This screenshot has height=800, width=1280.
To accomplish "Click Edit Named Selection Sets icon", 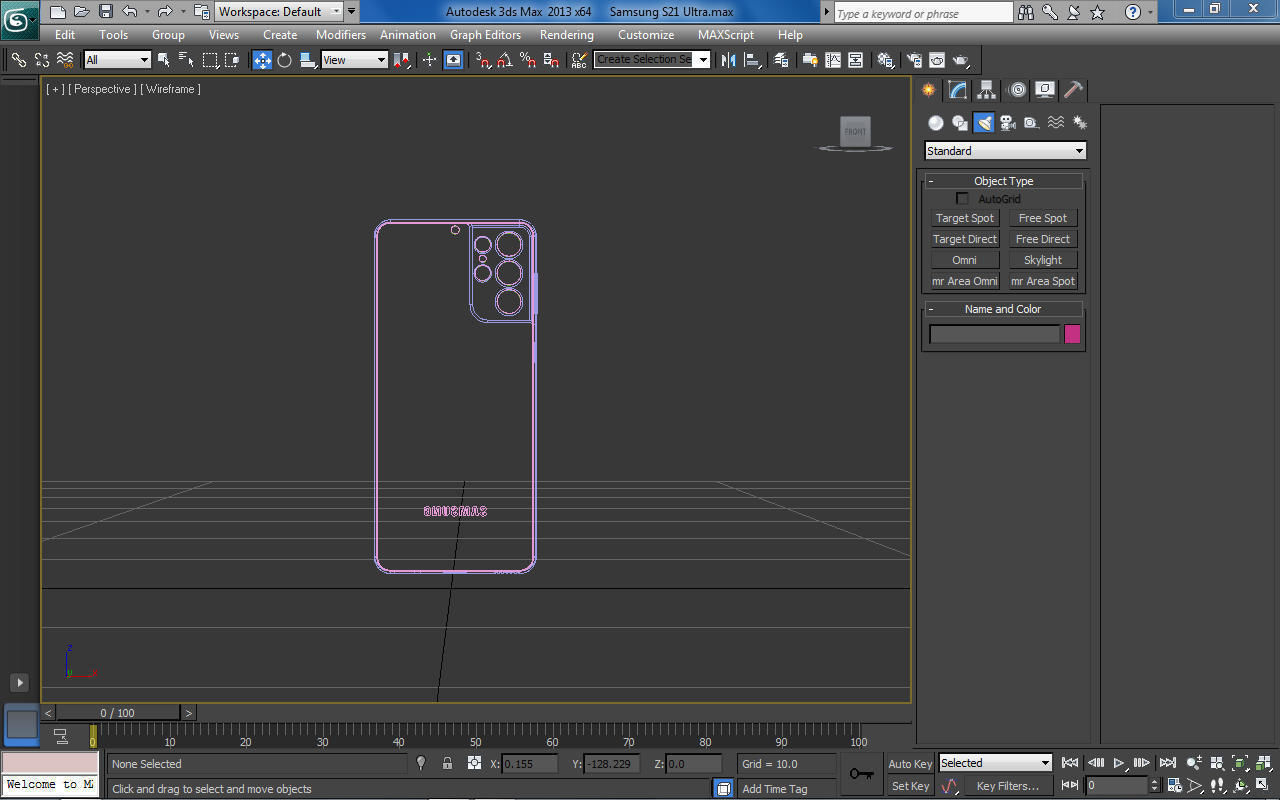I will pyautogui.click(x=579, y=60).
